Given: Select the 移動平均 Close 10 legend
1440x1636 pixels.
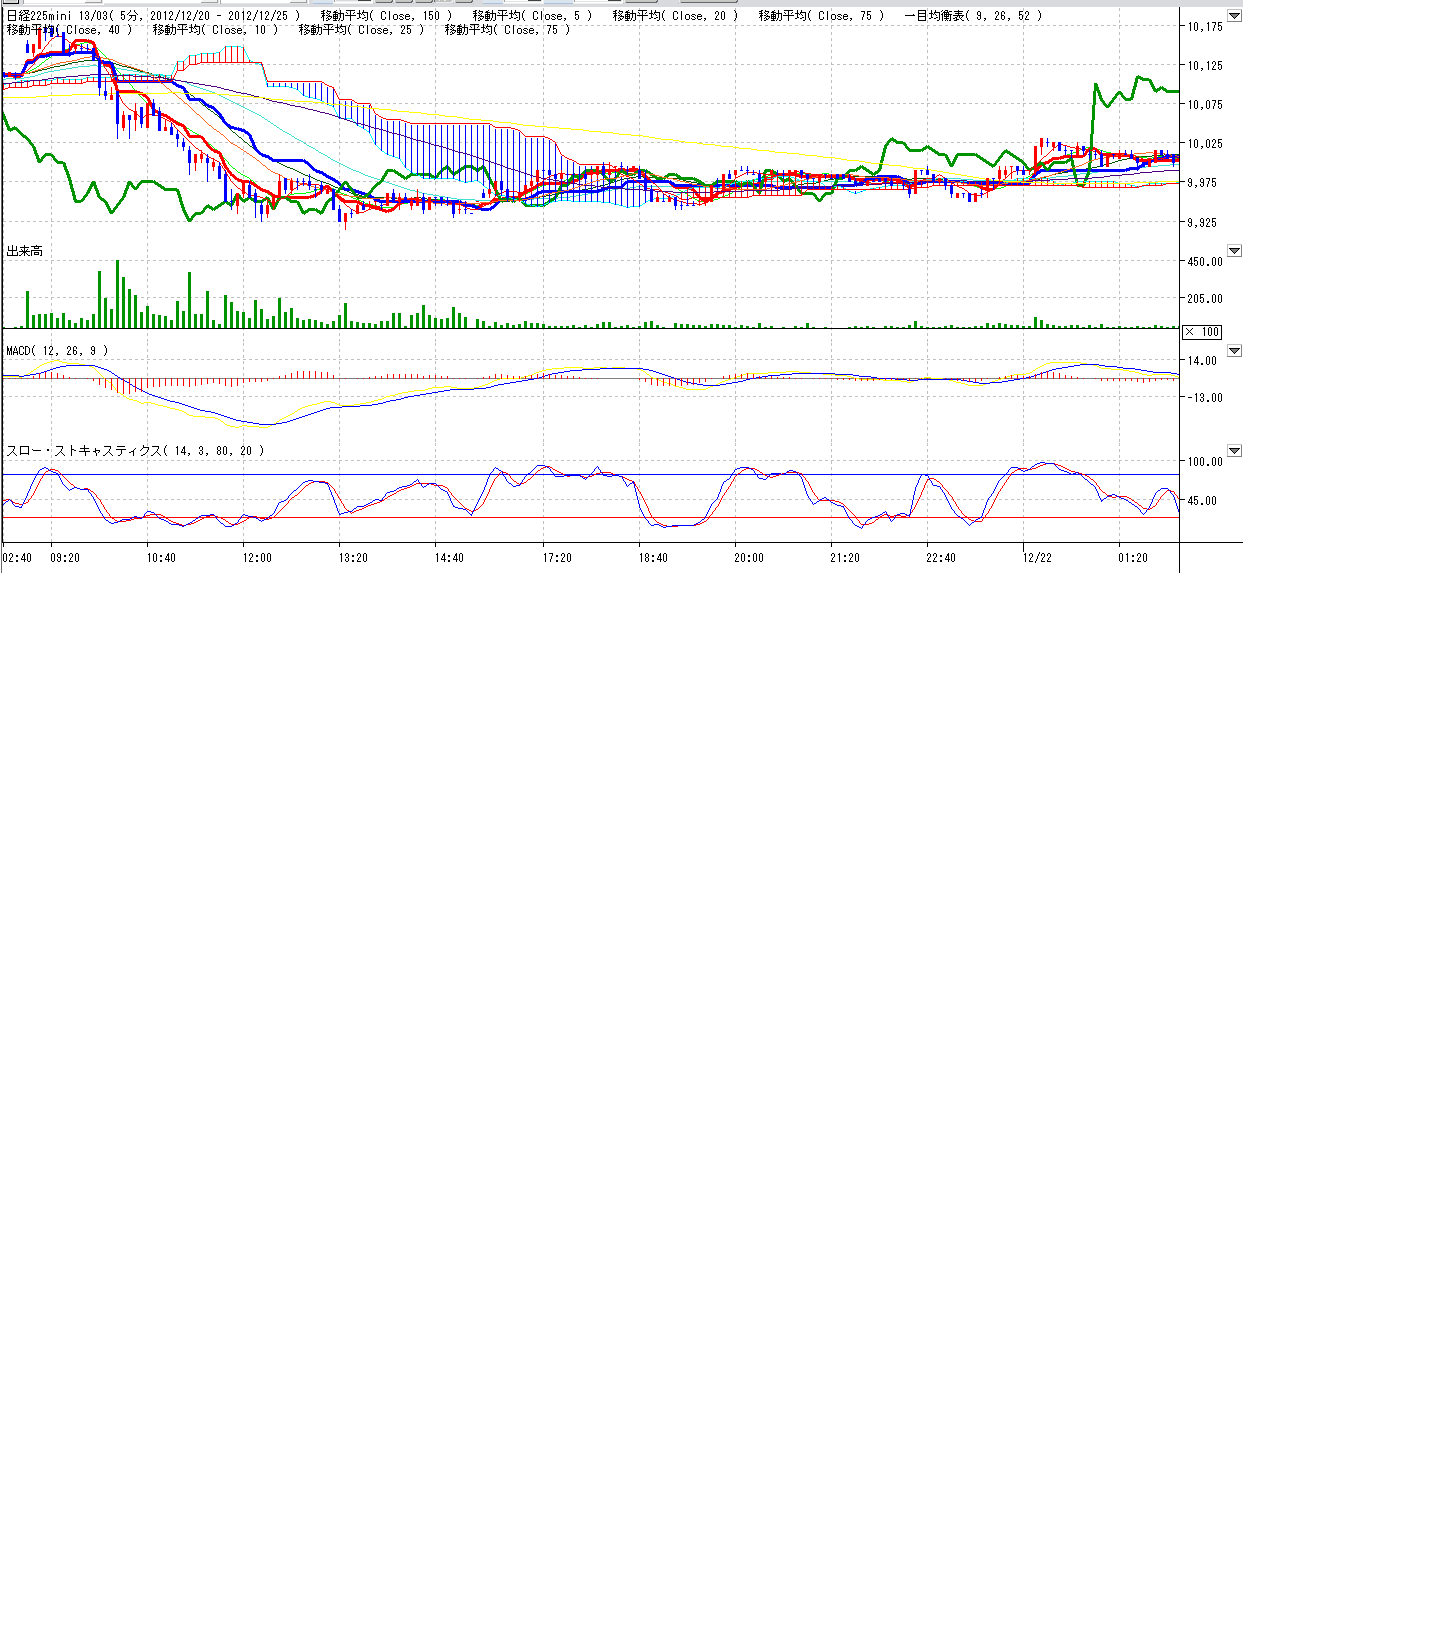Looking at the screenshot, I should [215, 30].
